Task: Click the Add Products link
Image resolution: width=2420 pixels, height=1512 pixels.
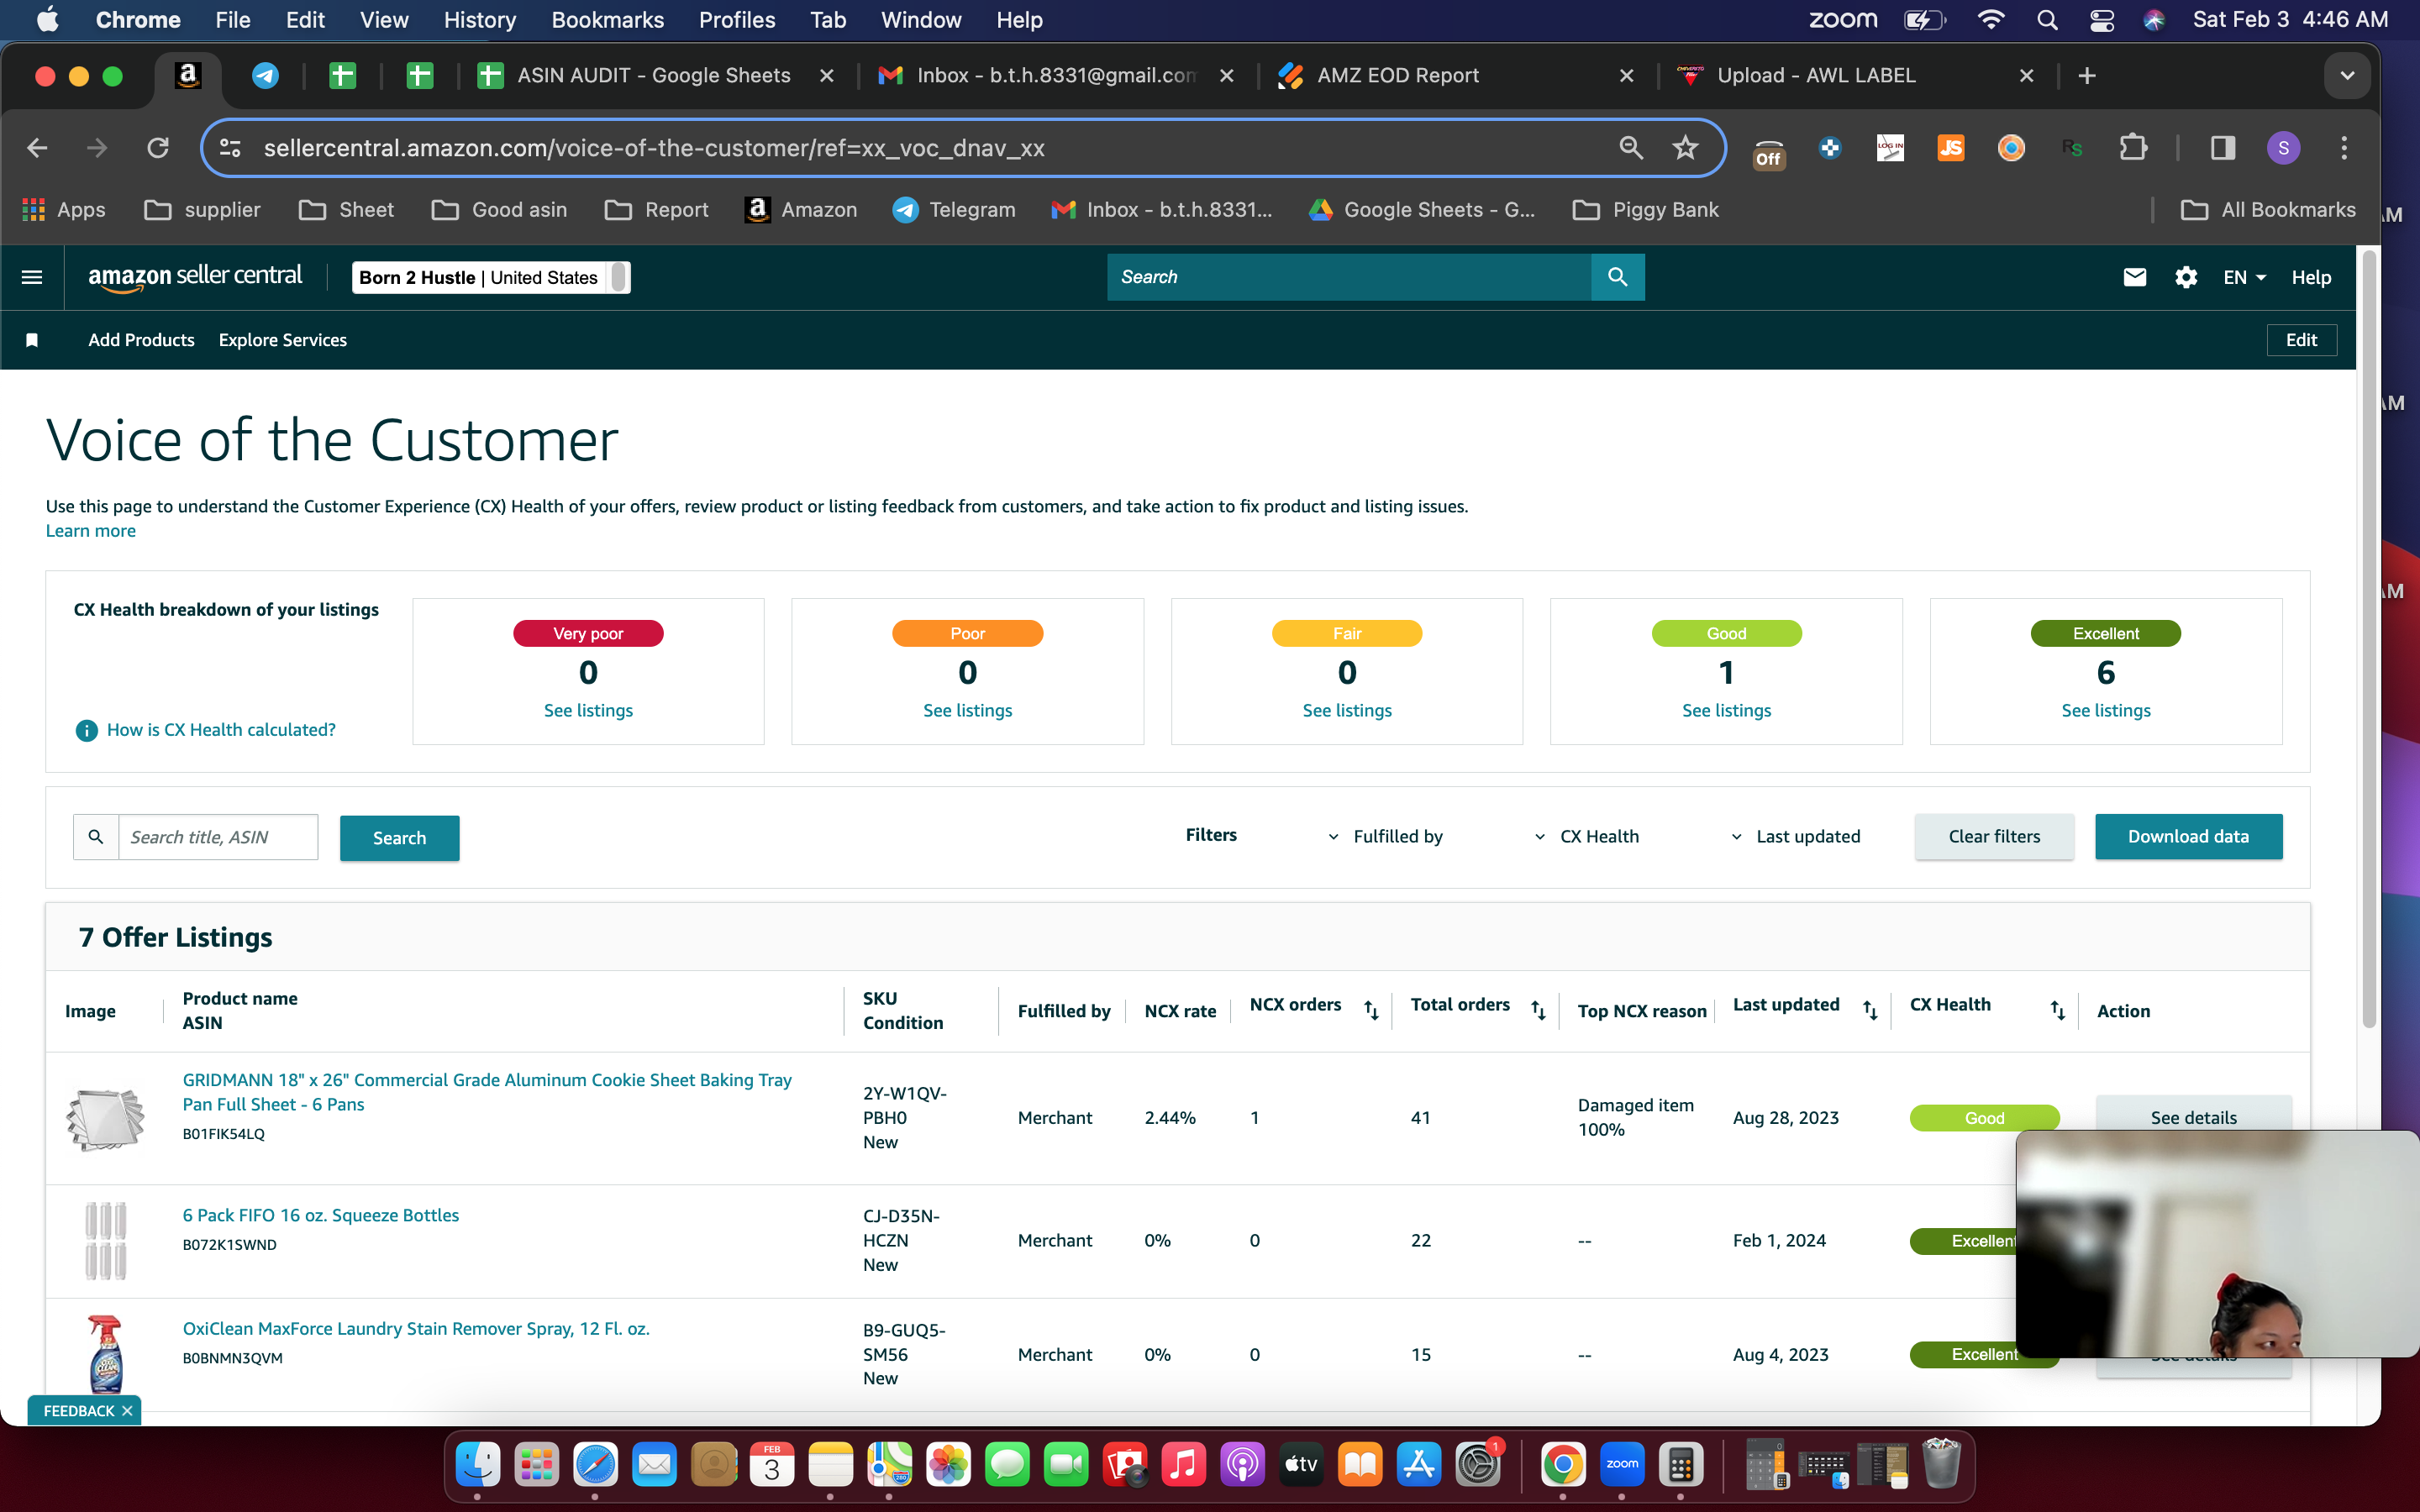Action: (x=141, y=340)
